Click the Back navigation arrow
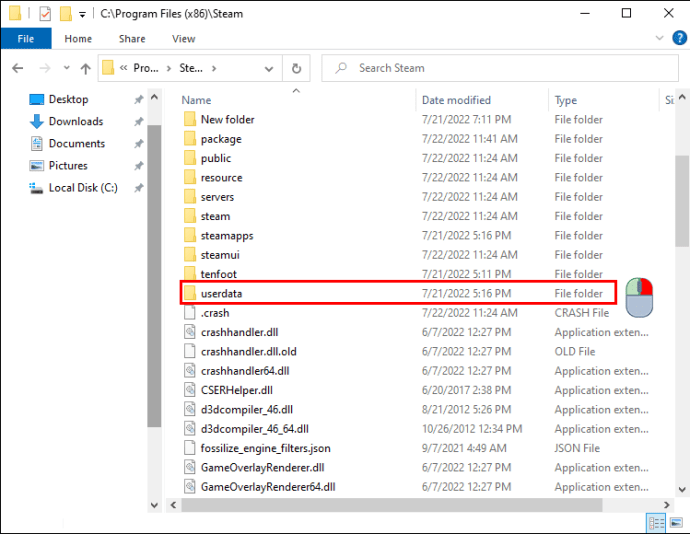 (x=18, y=68)
